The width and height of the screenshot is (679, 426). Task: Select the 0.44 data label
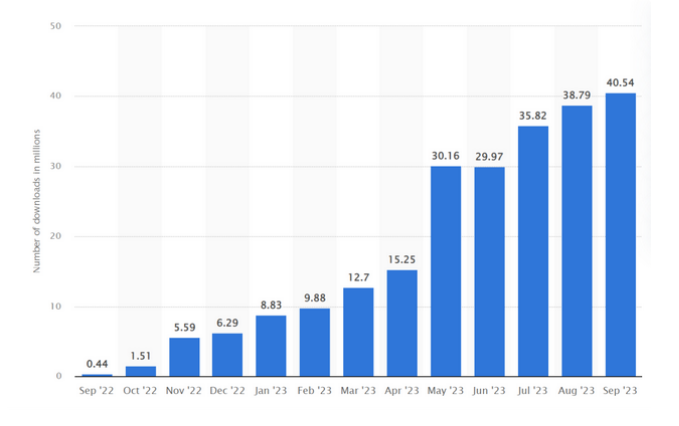click(97, 364)
